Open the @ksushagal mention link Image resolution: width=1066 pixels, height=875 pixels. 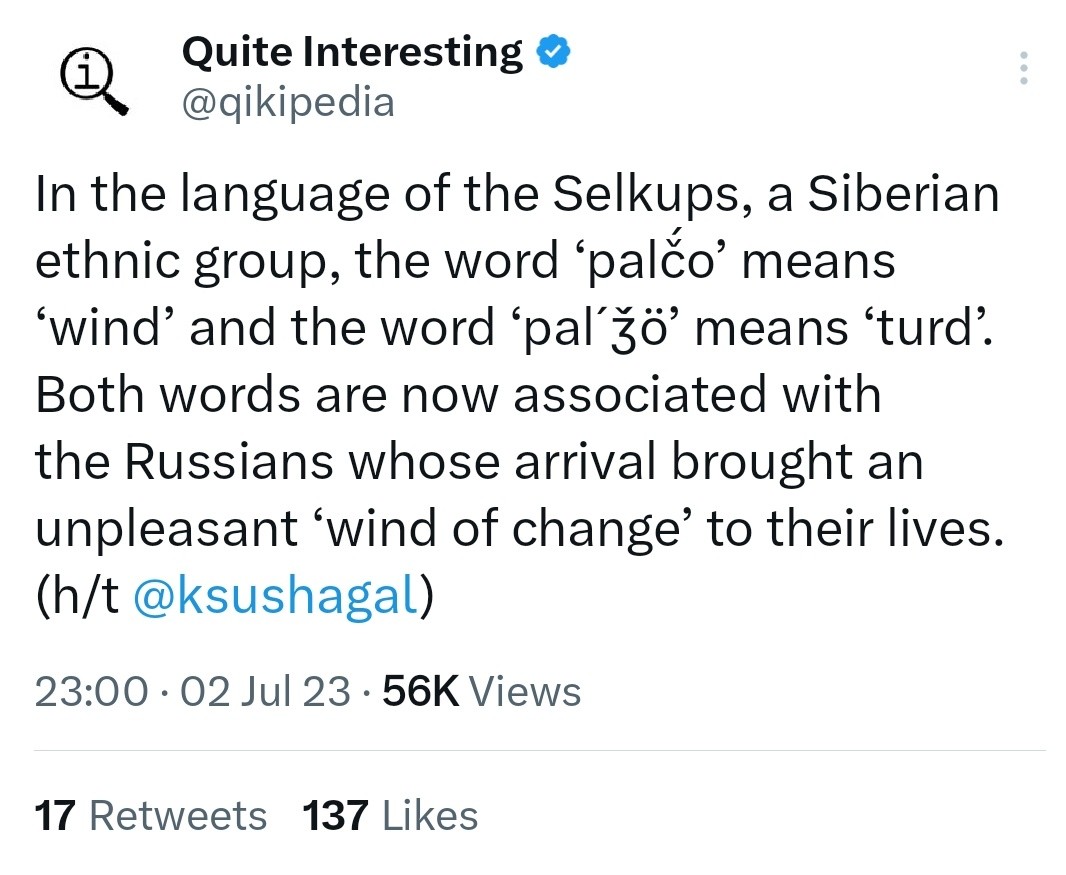275,594
